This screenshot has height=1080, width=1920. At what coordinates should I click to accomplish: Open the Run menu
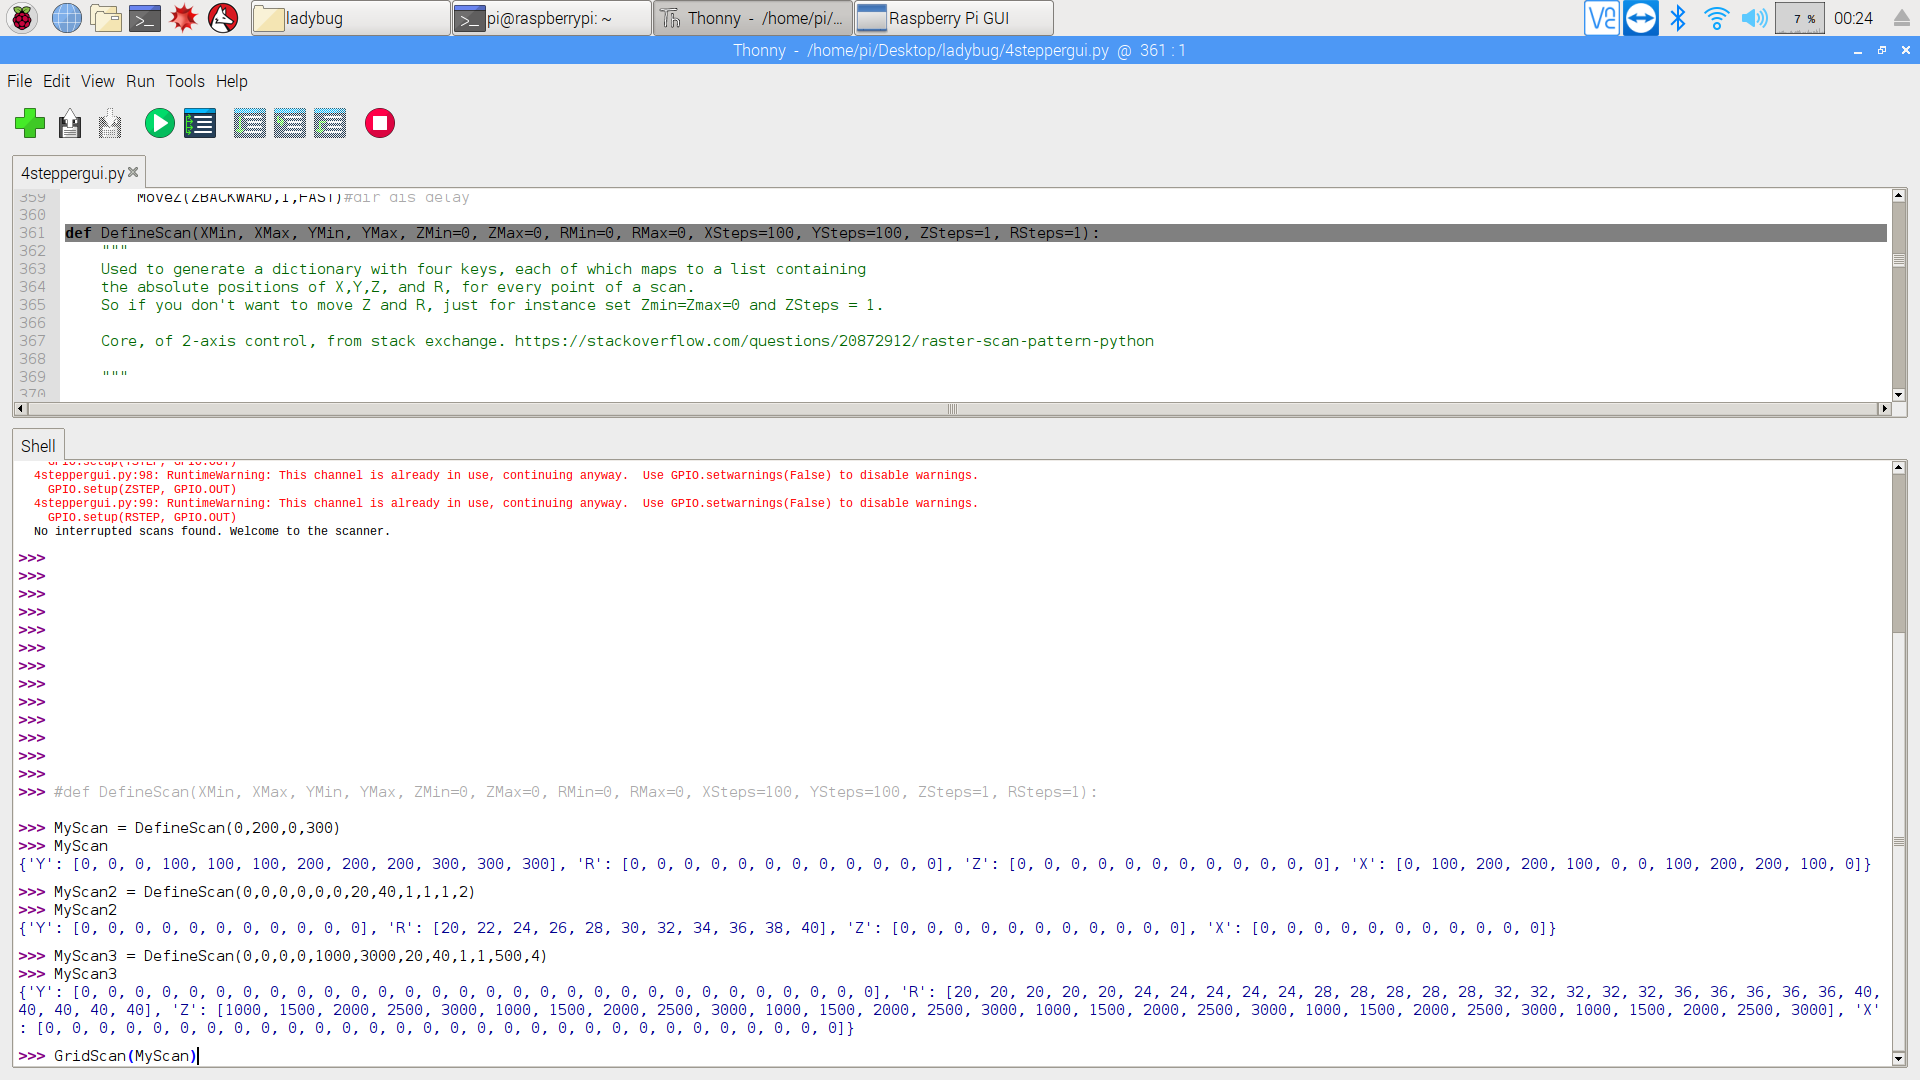pos(140,80)
